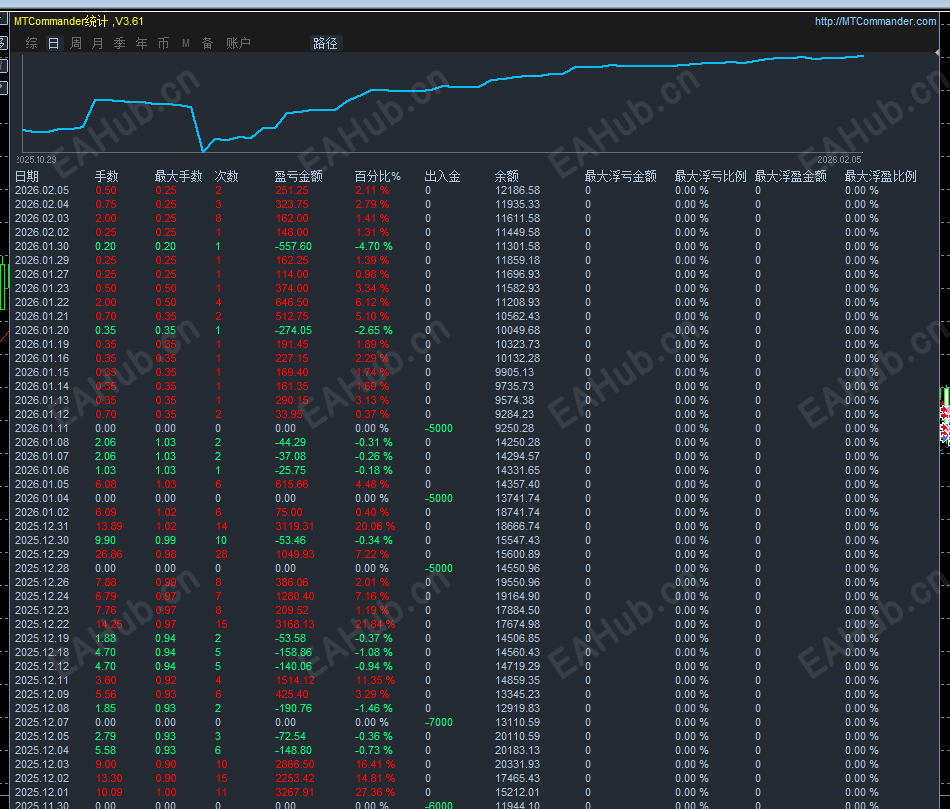Click the 最大浮亏金额 column header
Screen dimensions: 950x809
620,176
